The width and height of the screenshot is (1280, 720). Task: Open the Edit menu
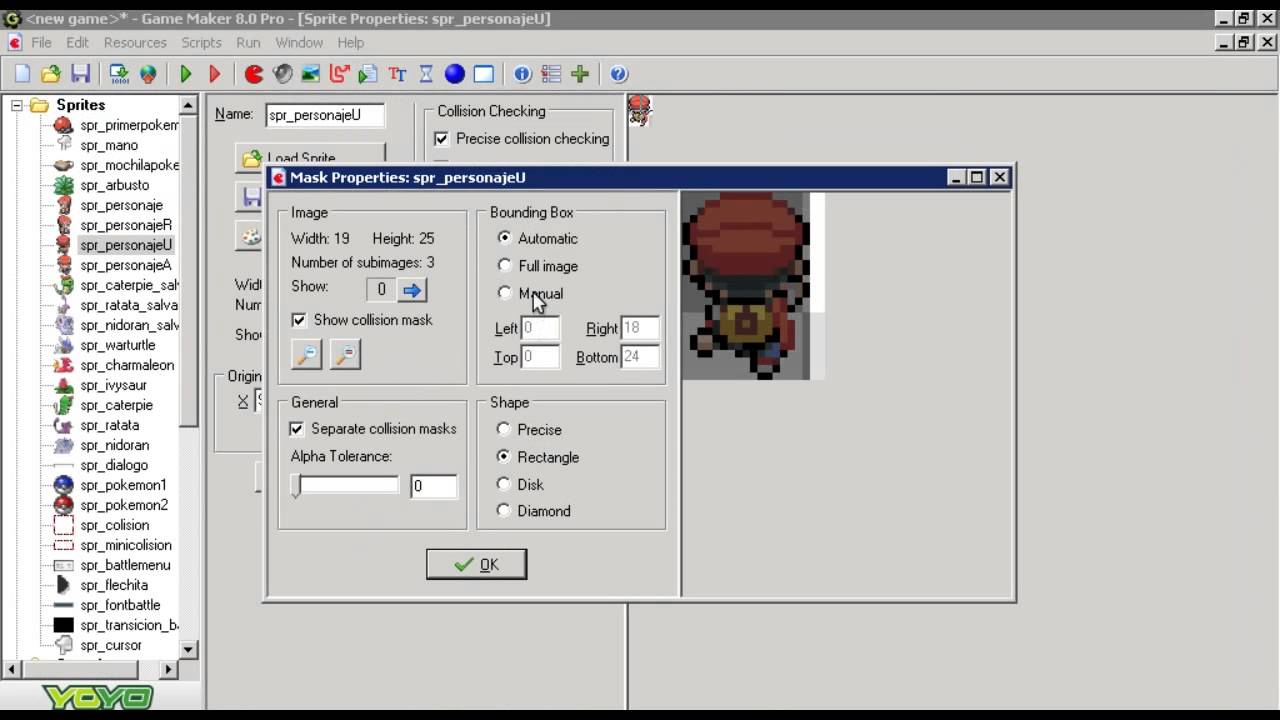pyautogui.click(x=77, y=43)
